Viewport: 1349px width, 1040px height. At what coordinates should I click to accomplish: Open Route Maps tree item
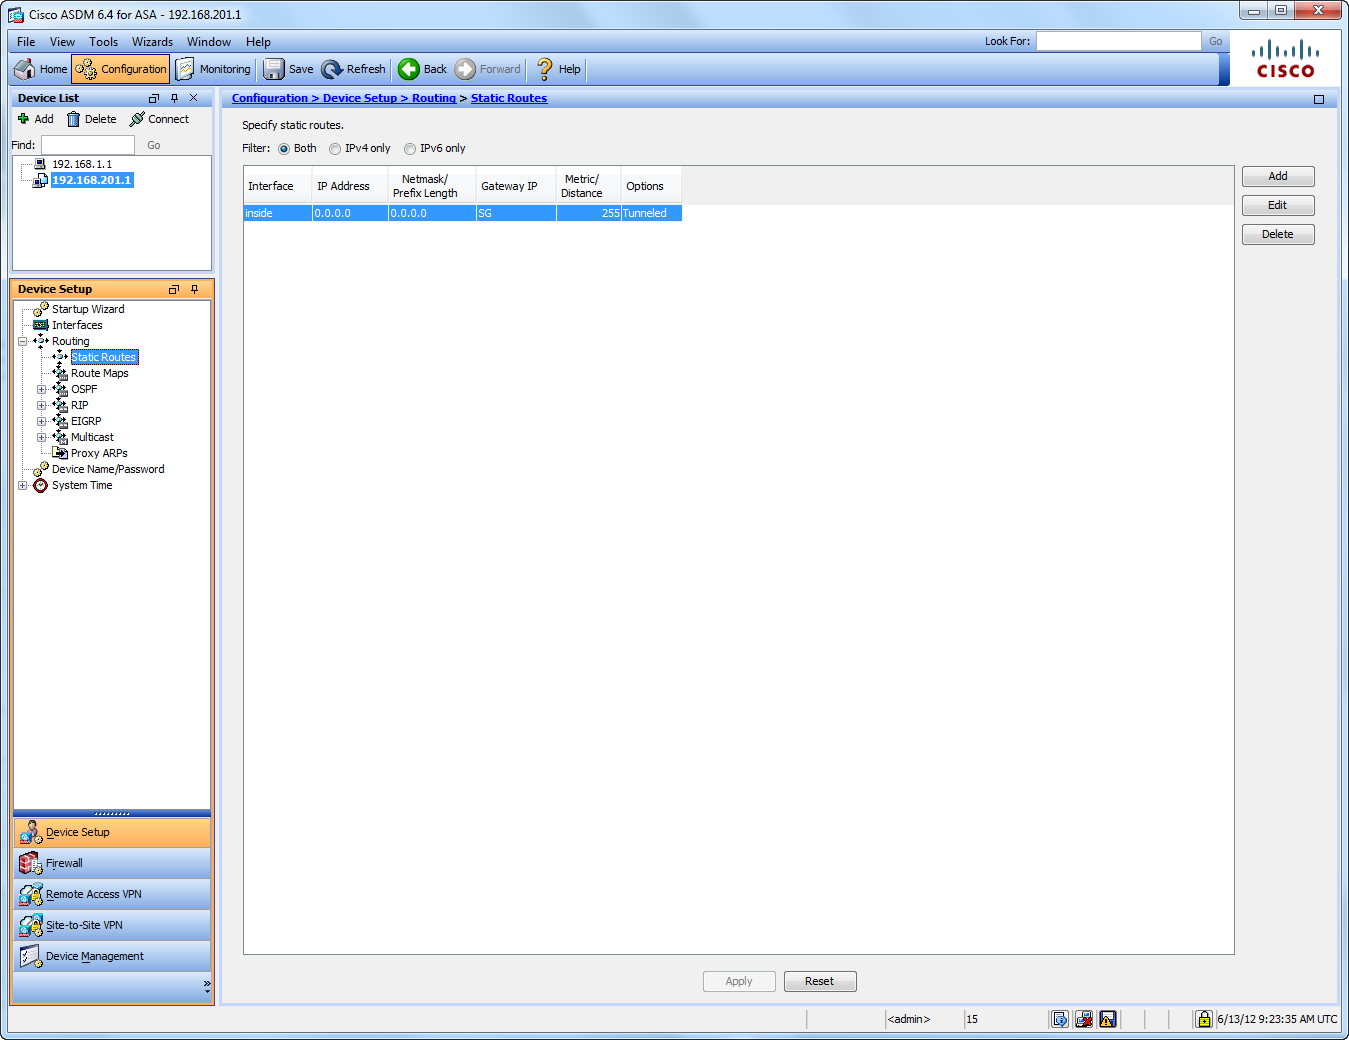[99, 373]
